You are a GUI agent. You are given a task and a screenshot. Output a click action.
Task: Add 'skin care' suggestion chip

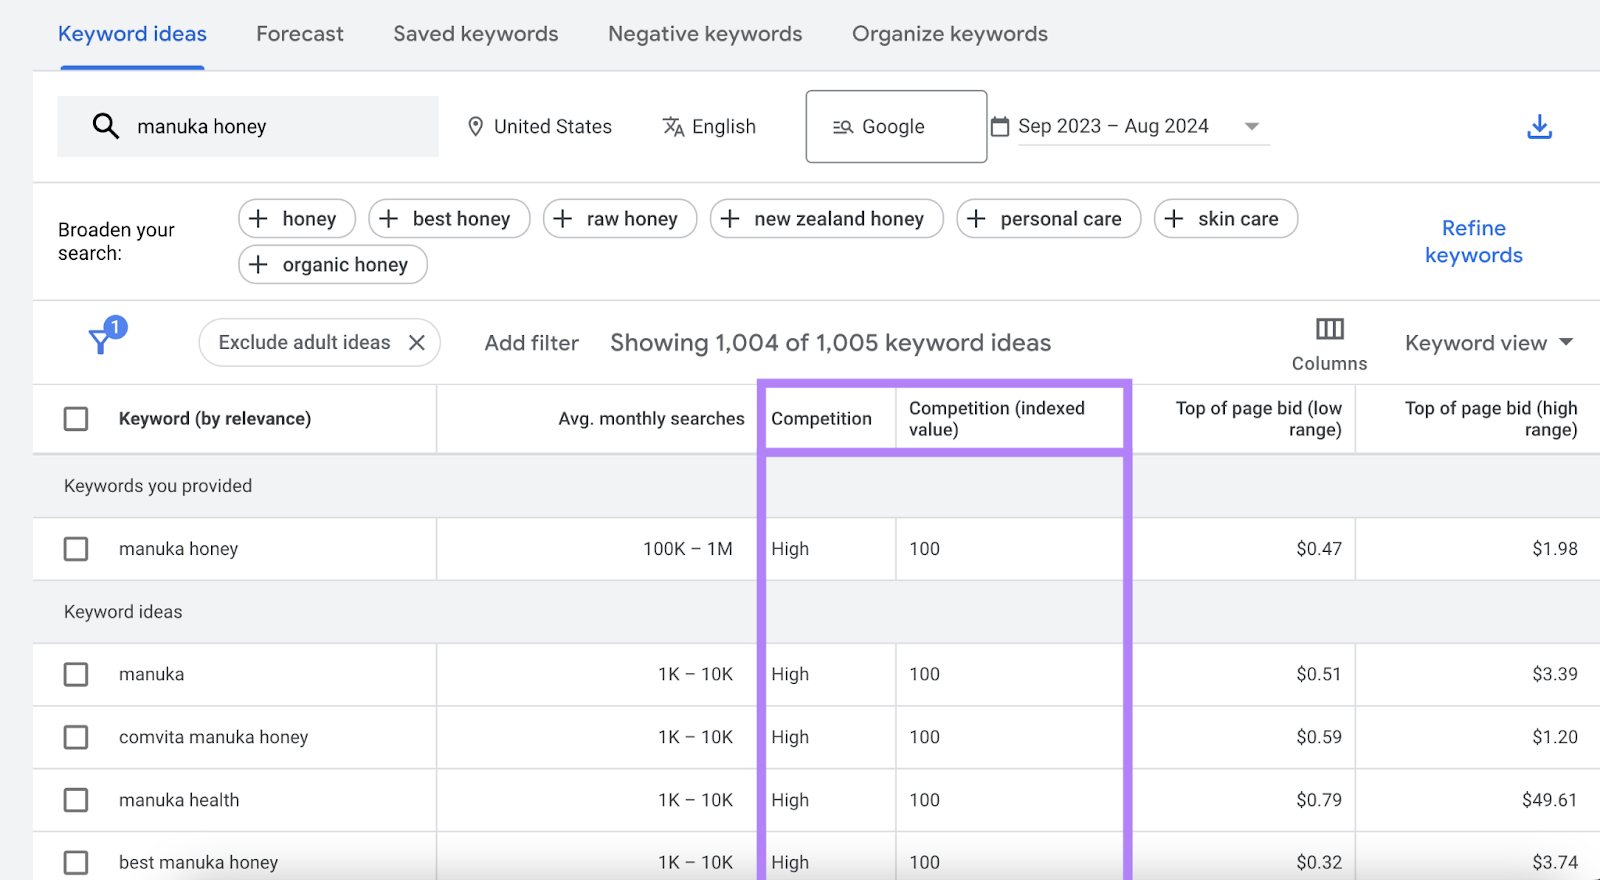(x=1226, y=219)
